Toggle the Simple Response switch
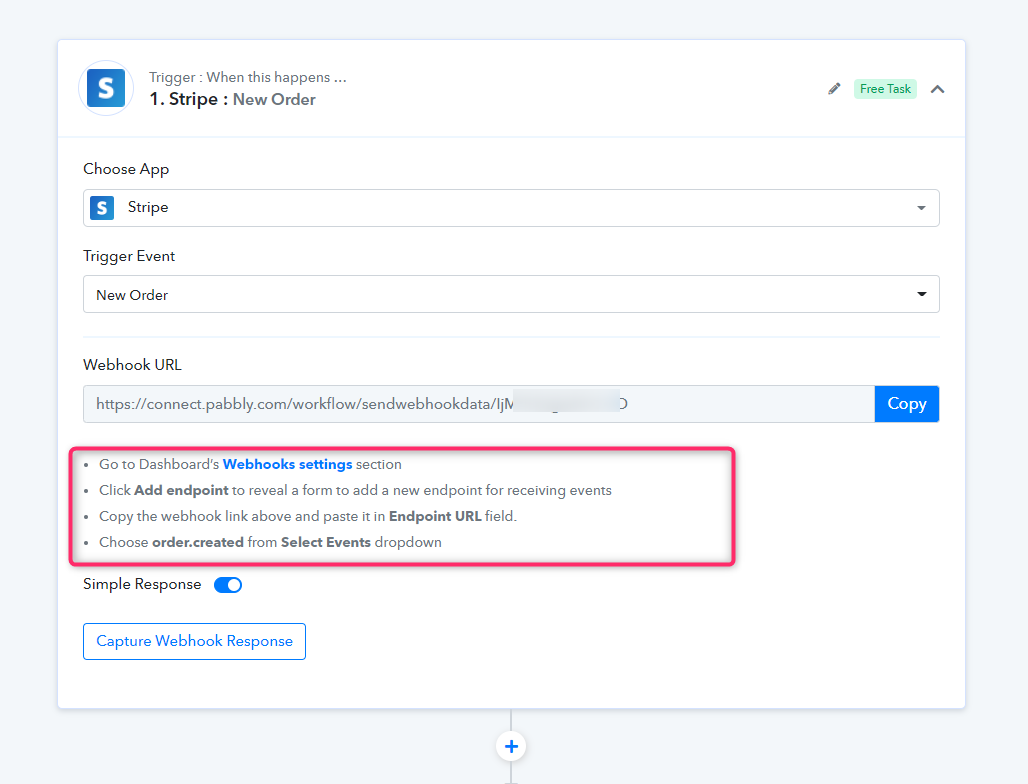Image resolution: width=1028 pixels, height=784 pixels. tap(228, 585)
